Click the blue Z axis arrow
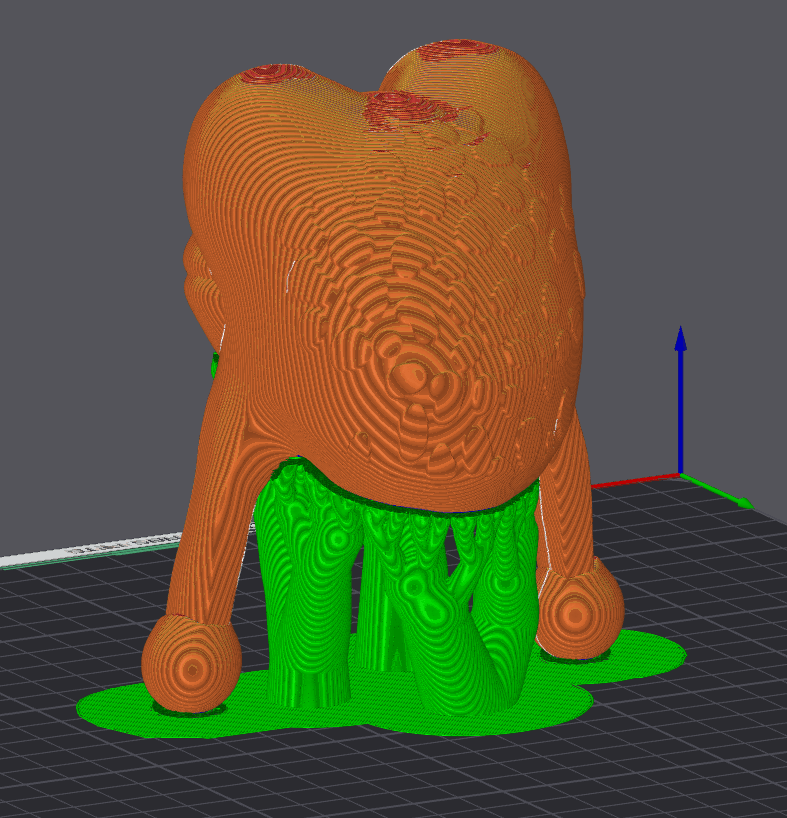Viewport: 787px width, 818px height. [x=680, y=402]
